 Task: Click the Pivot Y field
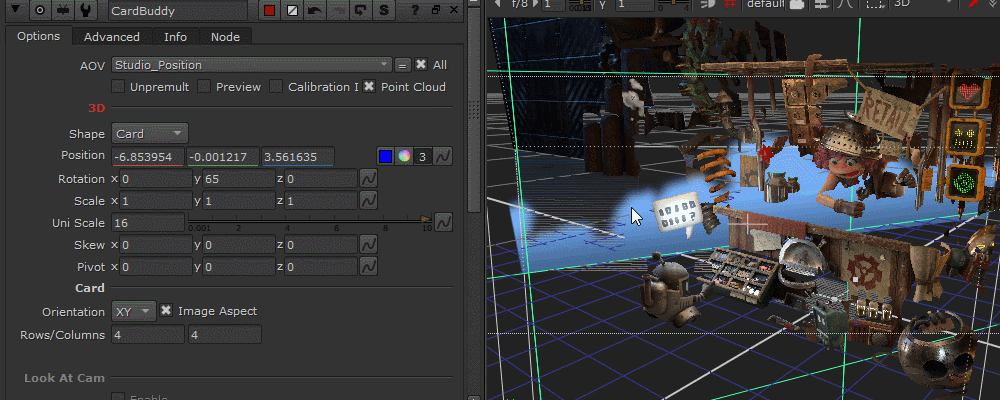(239, 267)
